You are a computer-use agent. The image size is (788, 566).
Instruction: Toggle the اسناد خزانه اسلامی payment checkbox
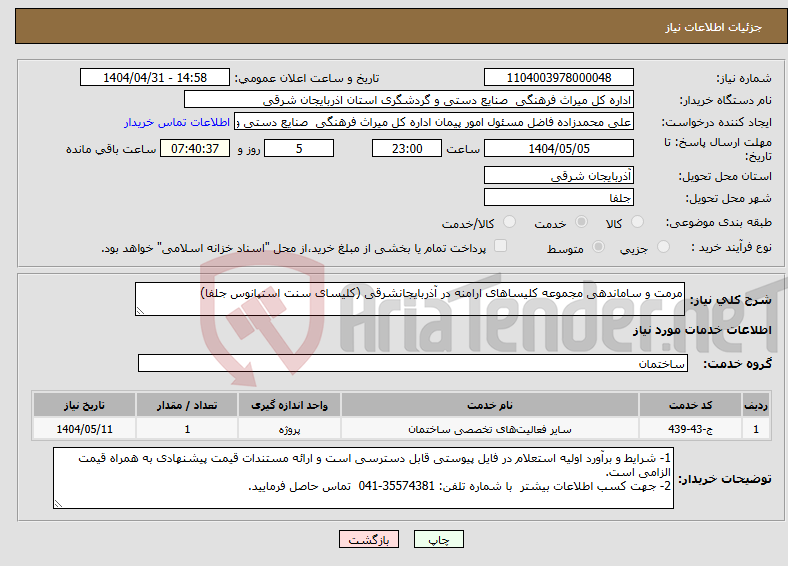coord(500,246)
